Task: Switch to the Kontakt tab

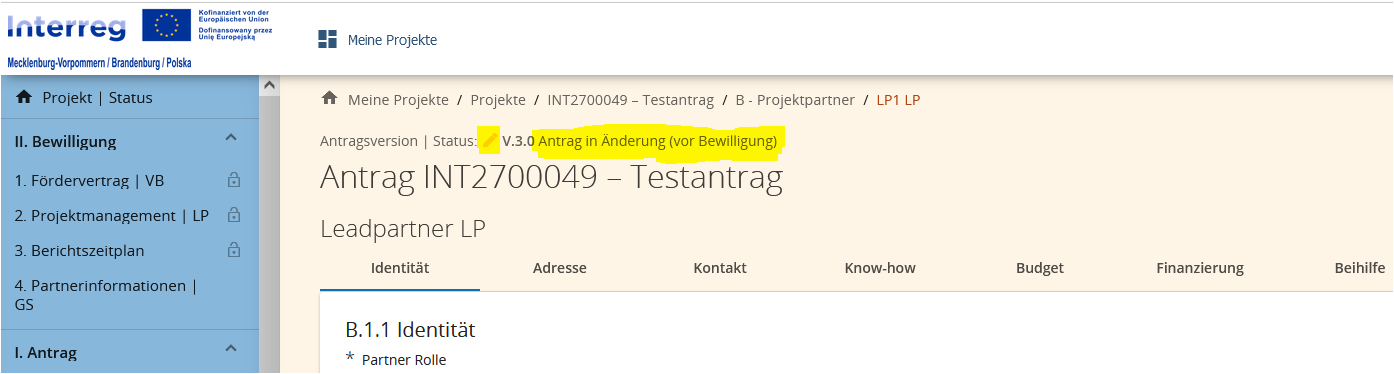Action: coord(720,268)
